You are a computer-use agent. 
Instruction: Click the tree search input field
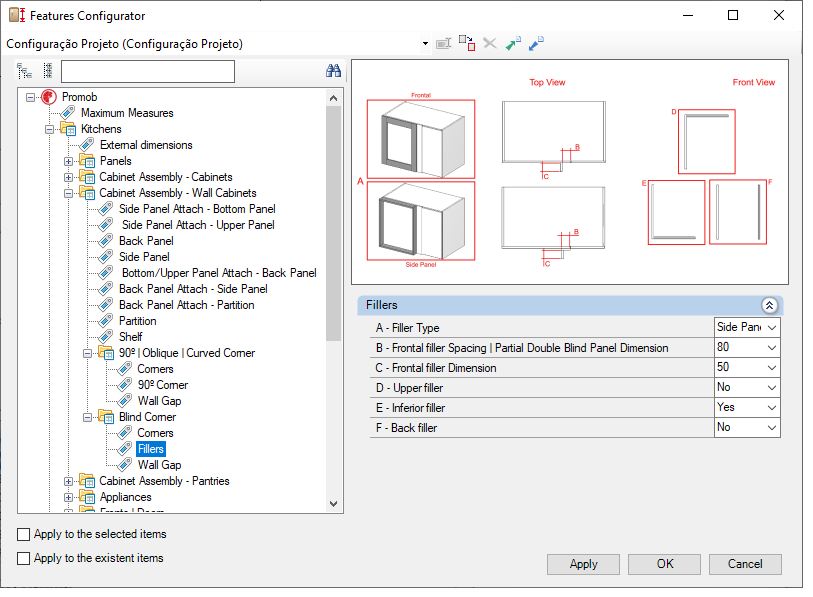[148, 72]
